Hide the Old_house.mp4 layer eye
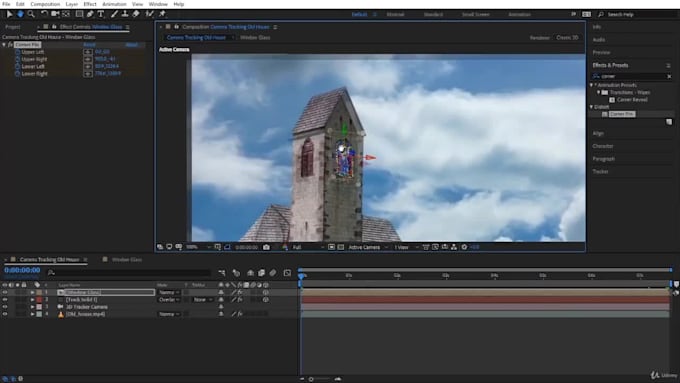 (x=5, y=314)
